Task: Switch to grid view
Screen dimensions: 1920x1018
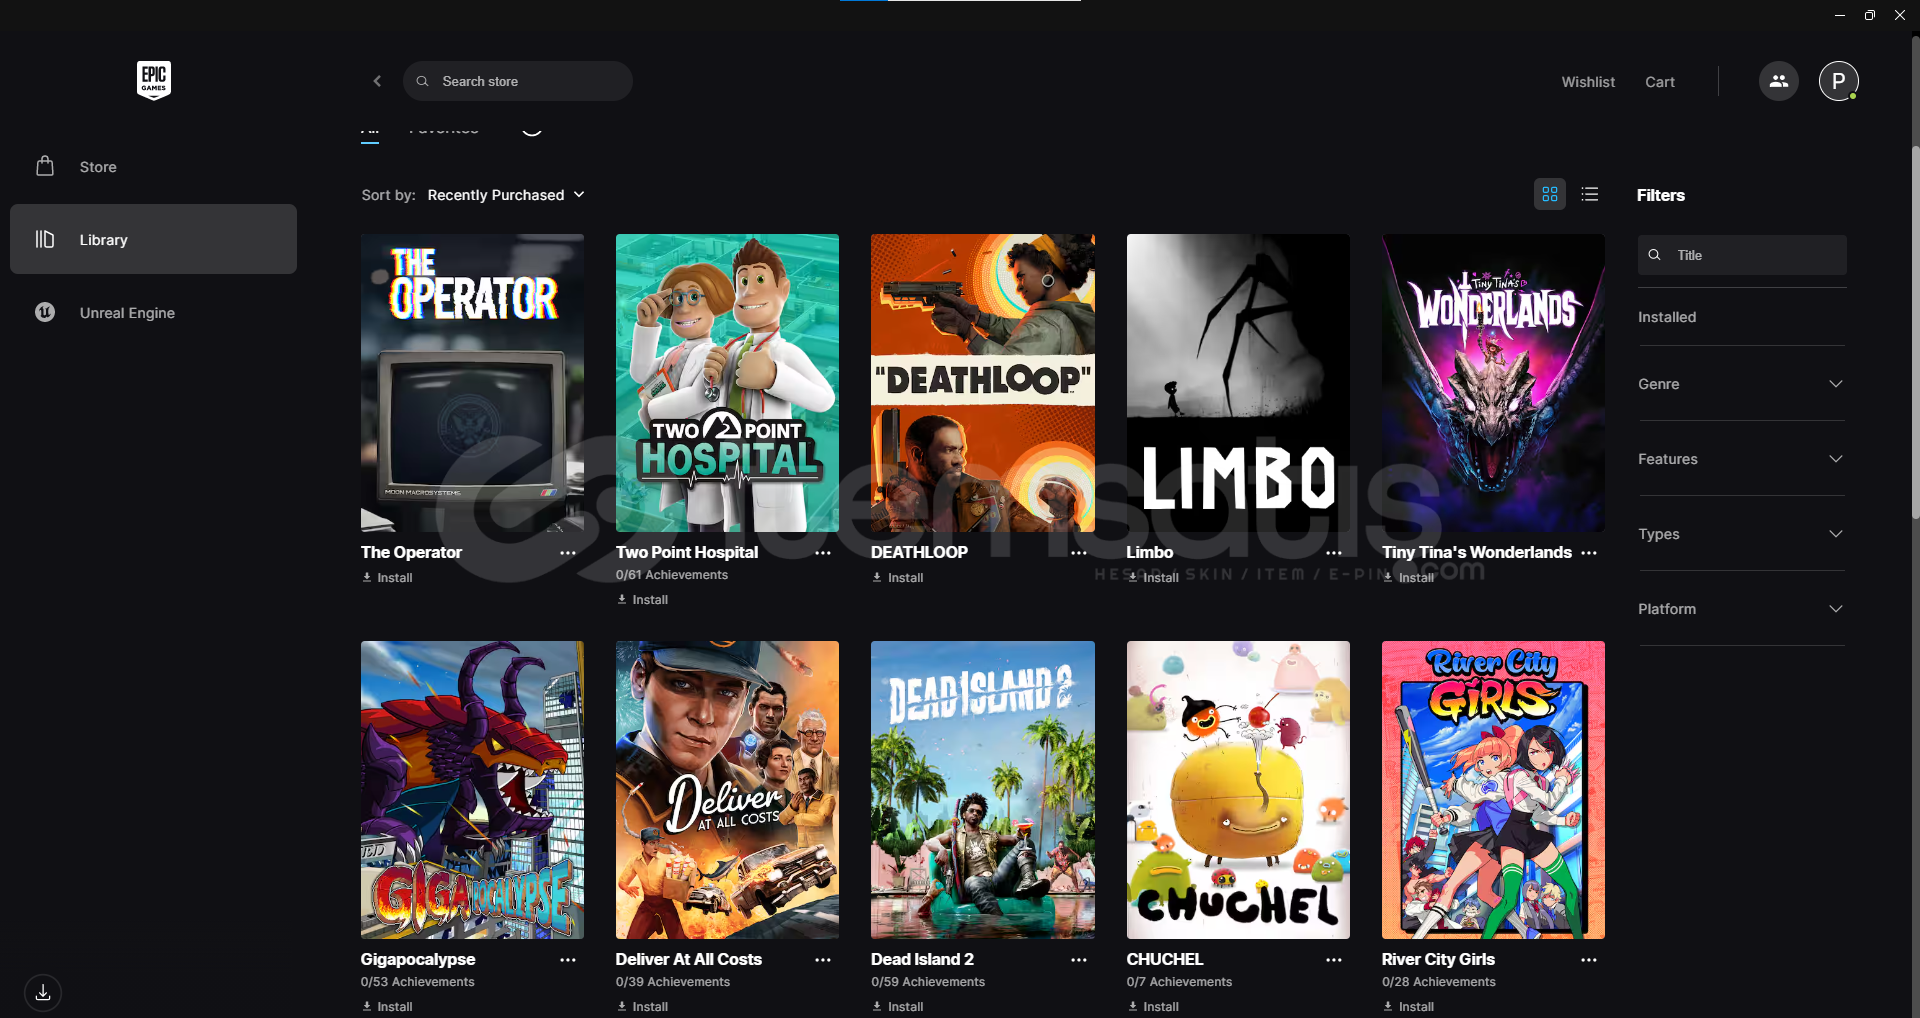Action: (x=1550, y=194)
